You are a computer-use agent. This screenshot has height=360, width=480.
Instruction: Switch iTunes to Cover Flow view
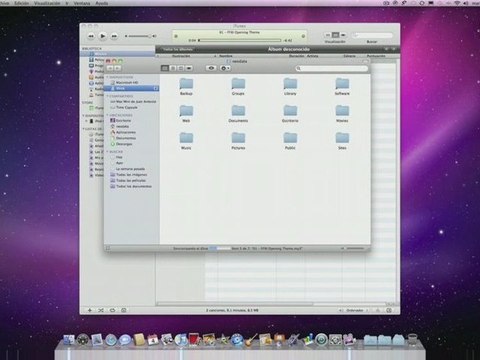click(x=343, y=35)
